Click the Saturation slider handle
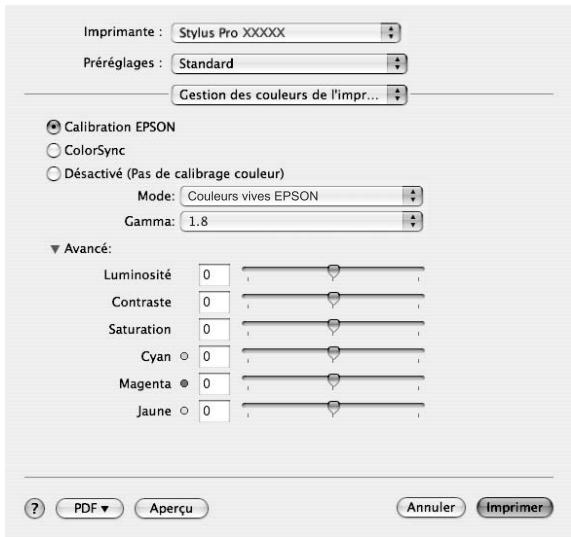Image resolution: width=571 pixels, height=537 pixels. pos(333,327)
